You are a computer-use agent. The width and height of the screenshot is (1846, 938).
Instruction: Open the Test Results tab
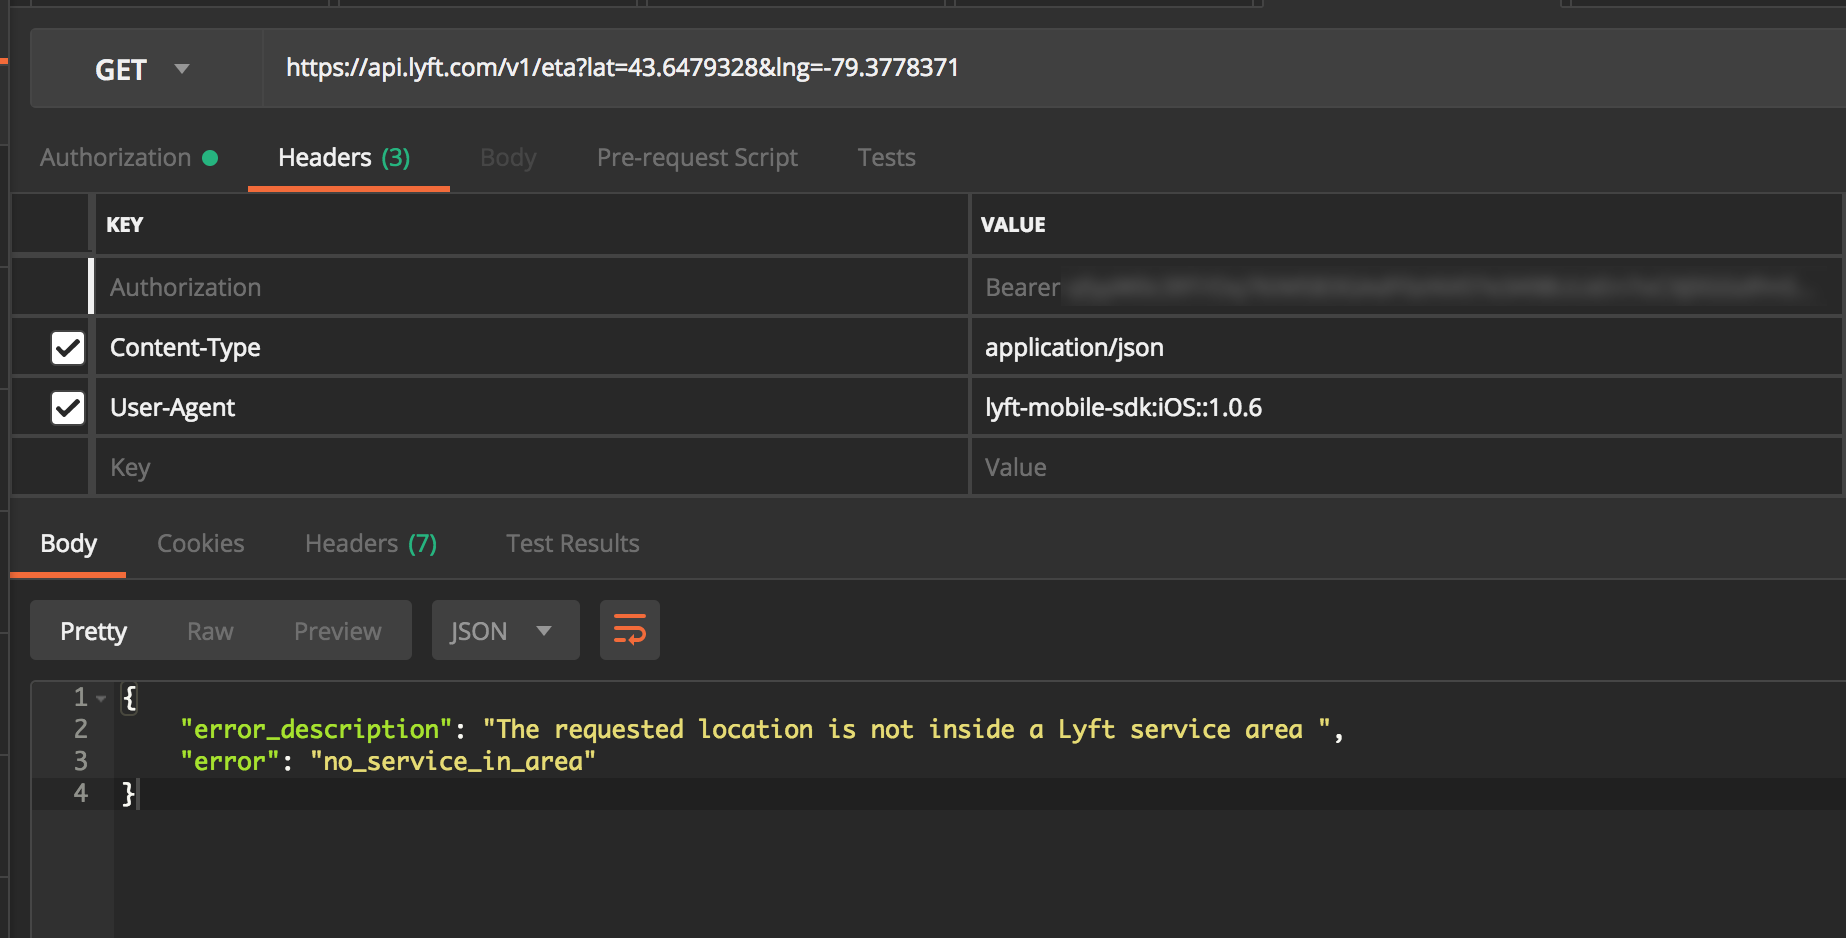(572, 544)
